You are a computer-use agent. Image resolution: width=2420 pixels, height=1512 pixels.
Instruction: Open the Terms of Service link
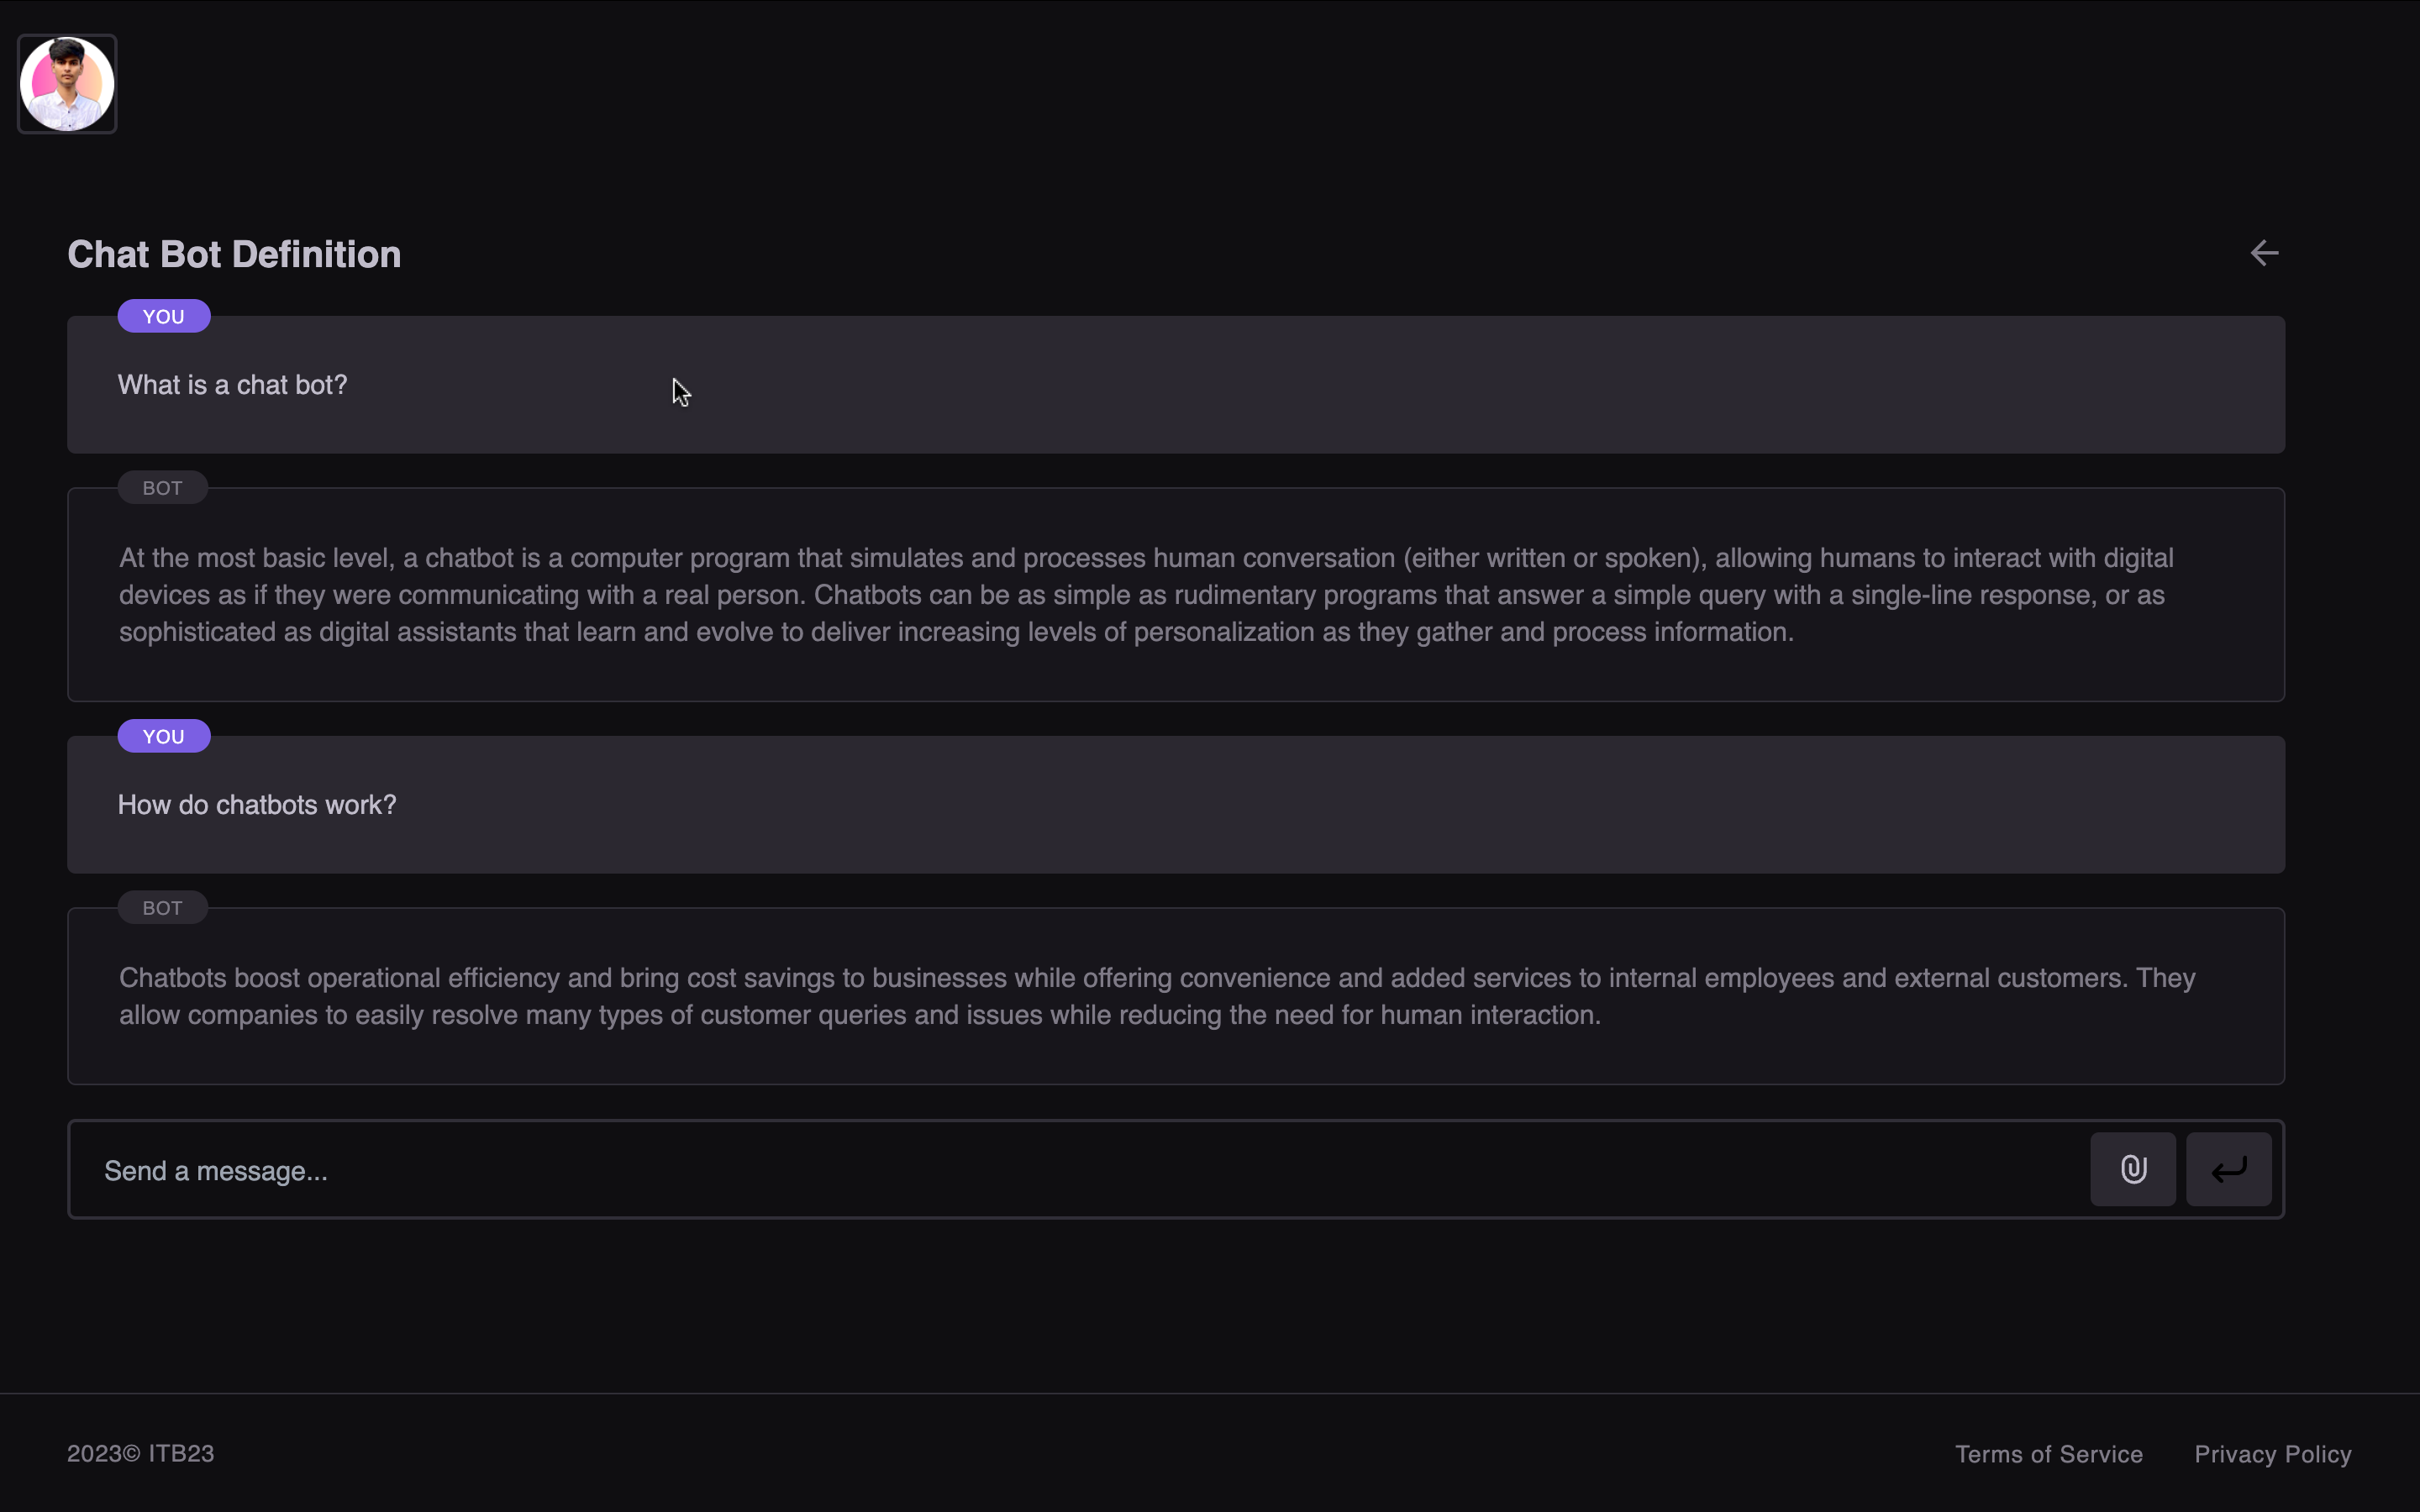2048,1454
